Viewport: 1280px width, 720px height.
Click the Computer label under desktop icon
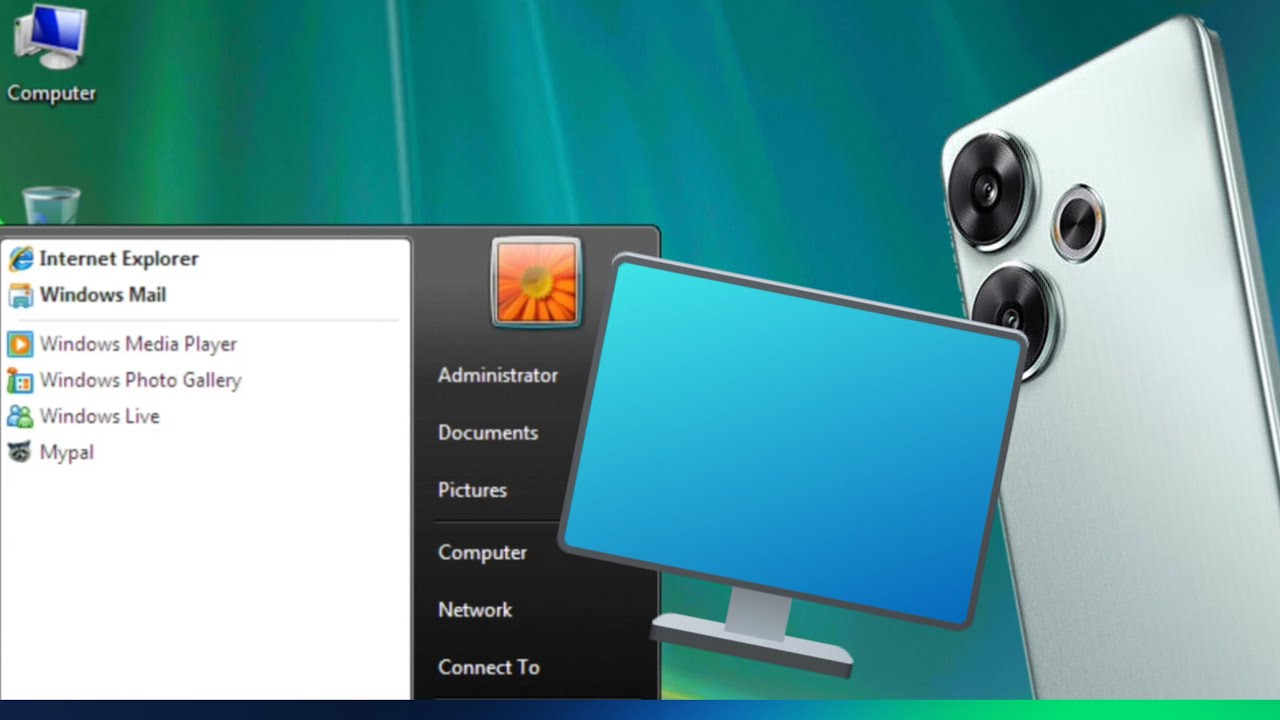pyautogui.click(x=52, y=93)
